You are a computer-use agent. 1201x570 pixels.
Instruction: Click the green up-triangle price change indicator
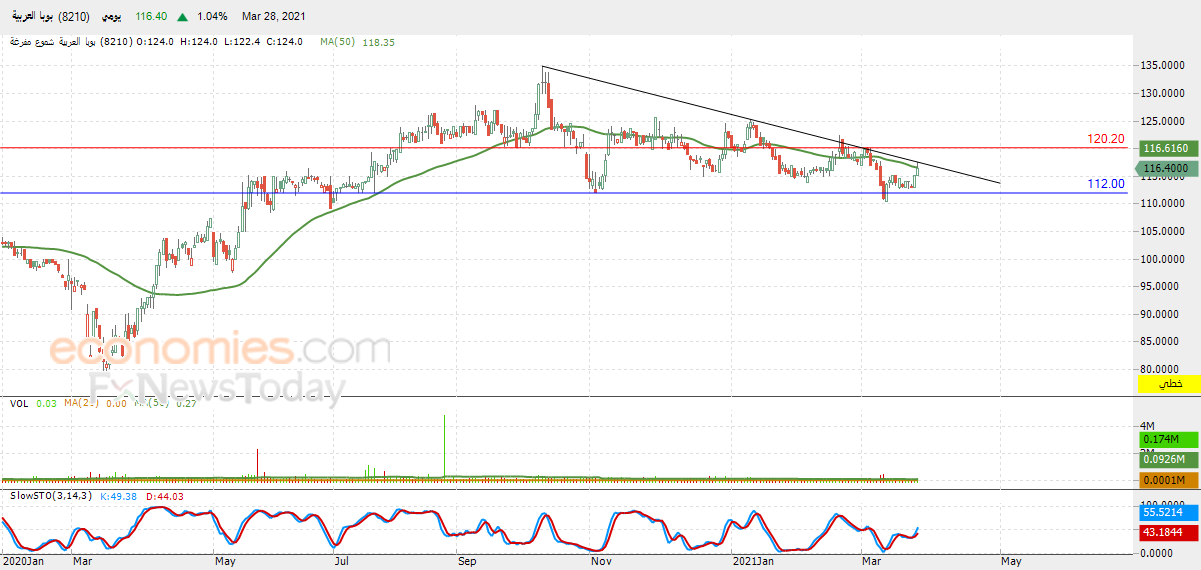pos(182,17)
